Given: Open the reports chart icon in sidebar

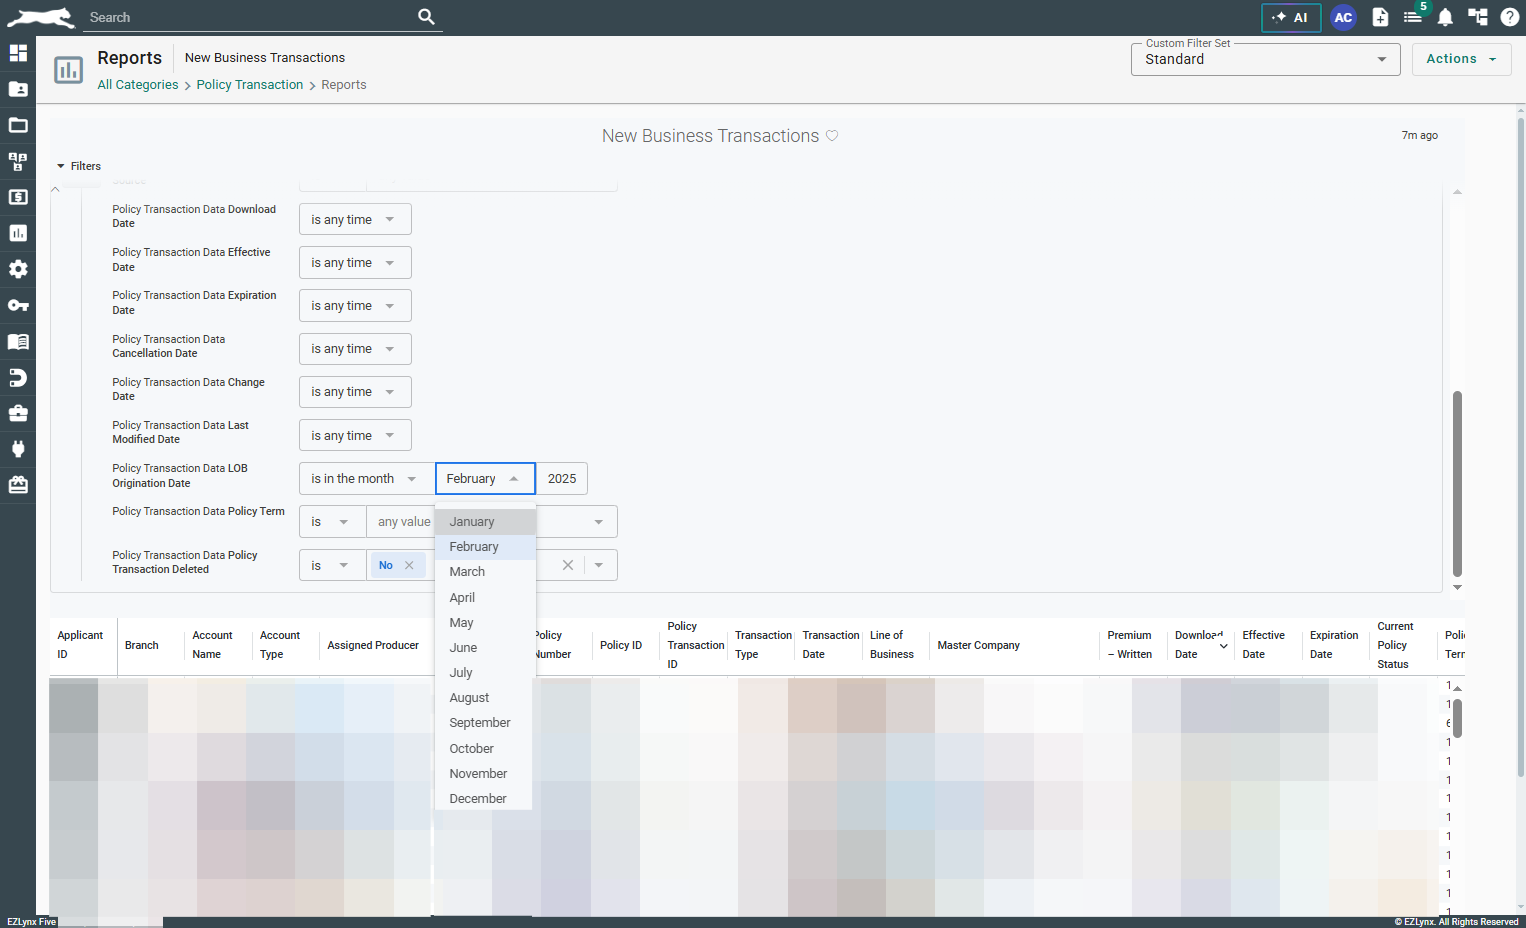Looking at the screenshot, I should 18,233.
